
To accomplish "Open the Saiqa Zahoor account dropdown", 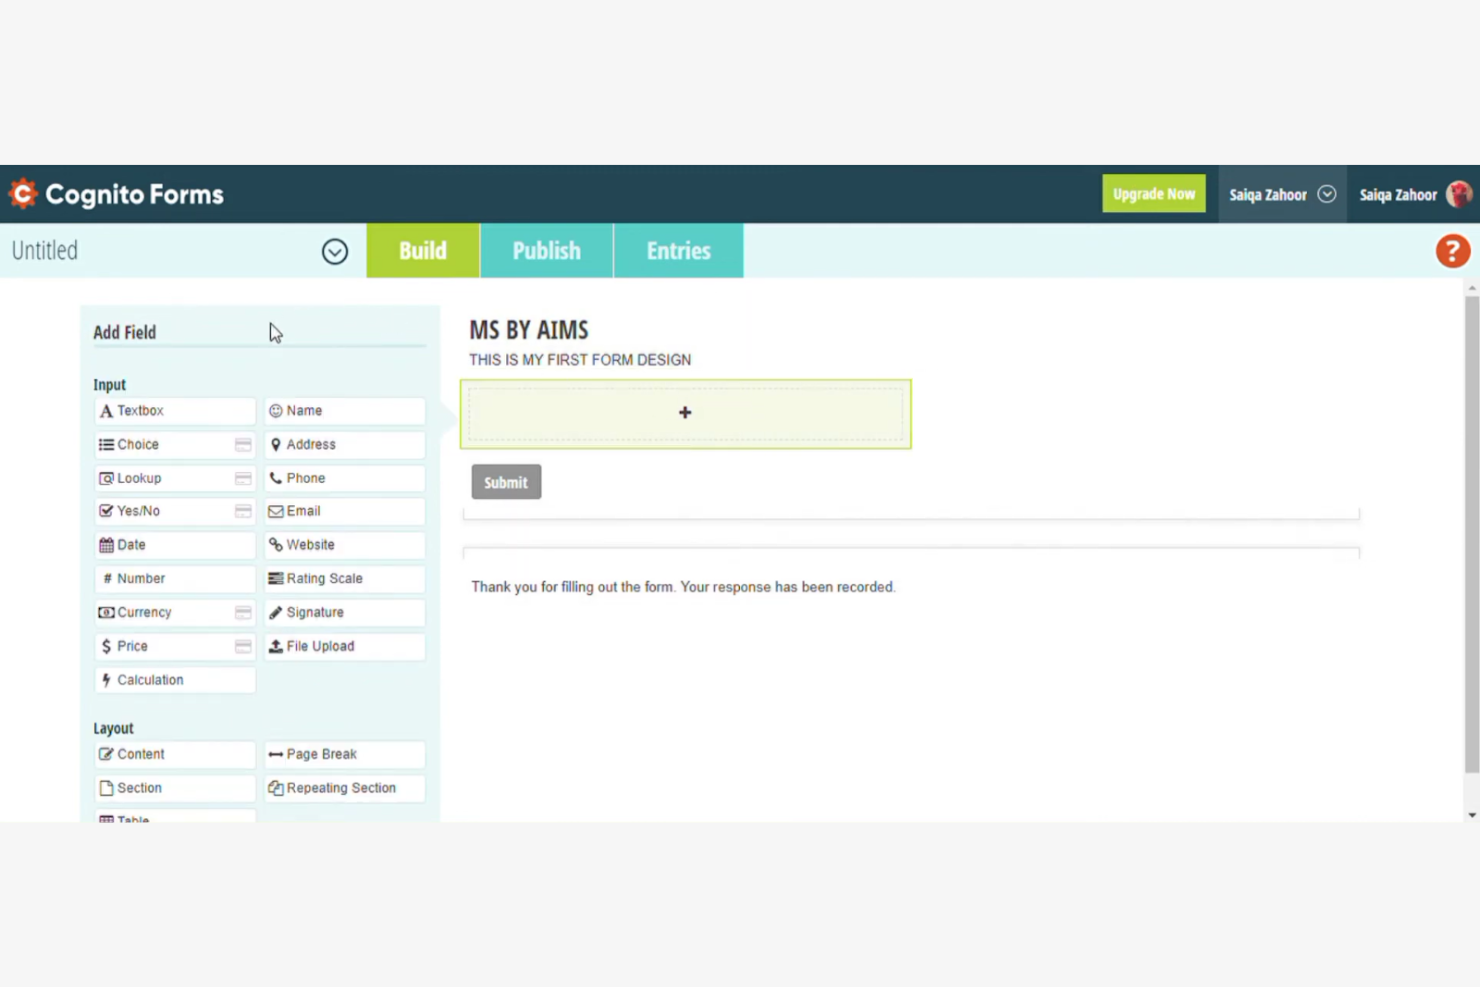I will click(x=1327, y=194).
